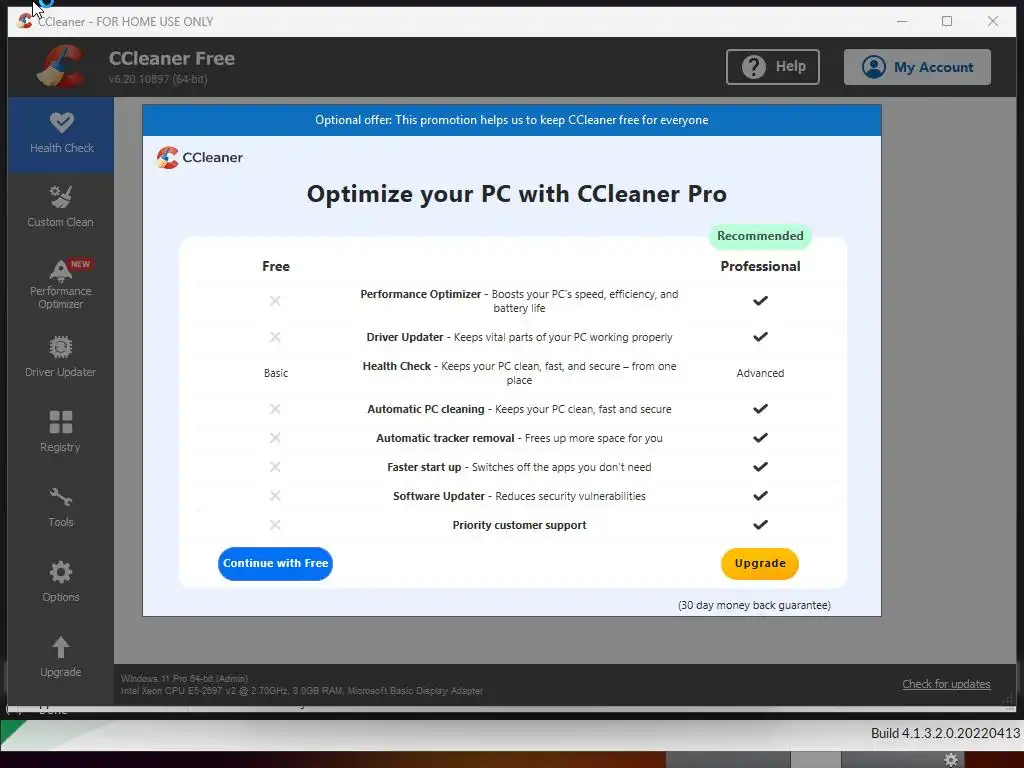The width and height of the screenshot is (1024, 768).
Task: Click Continue with Free button
Action: point(275,564)
